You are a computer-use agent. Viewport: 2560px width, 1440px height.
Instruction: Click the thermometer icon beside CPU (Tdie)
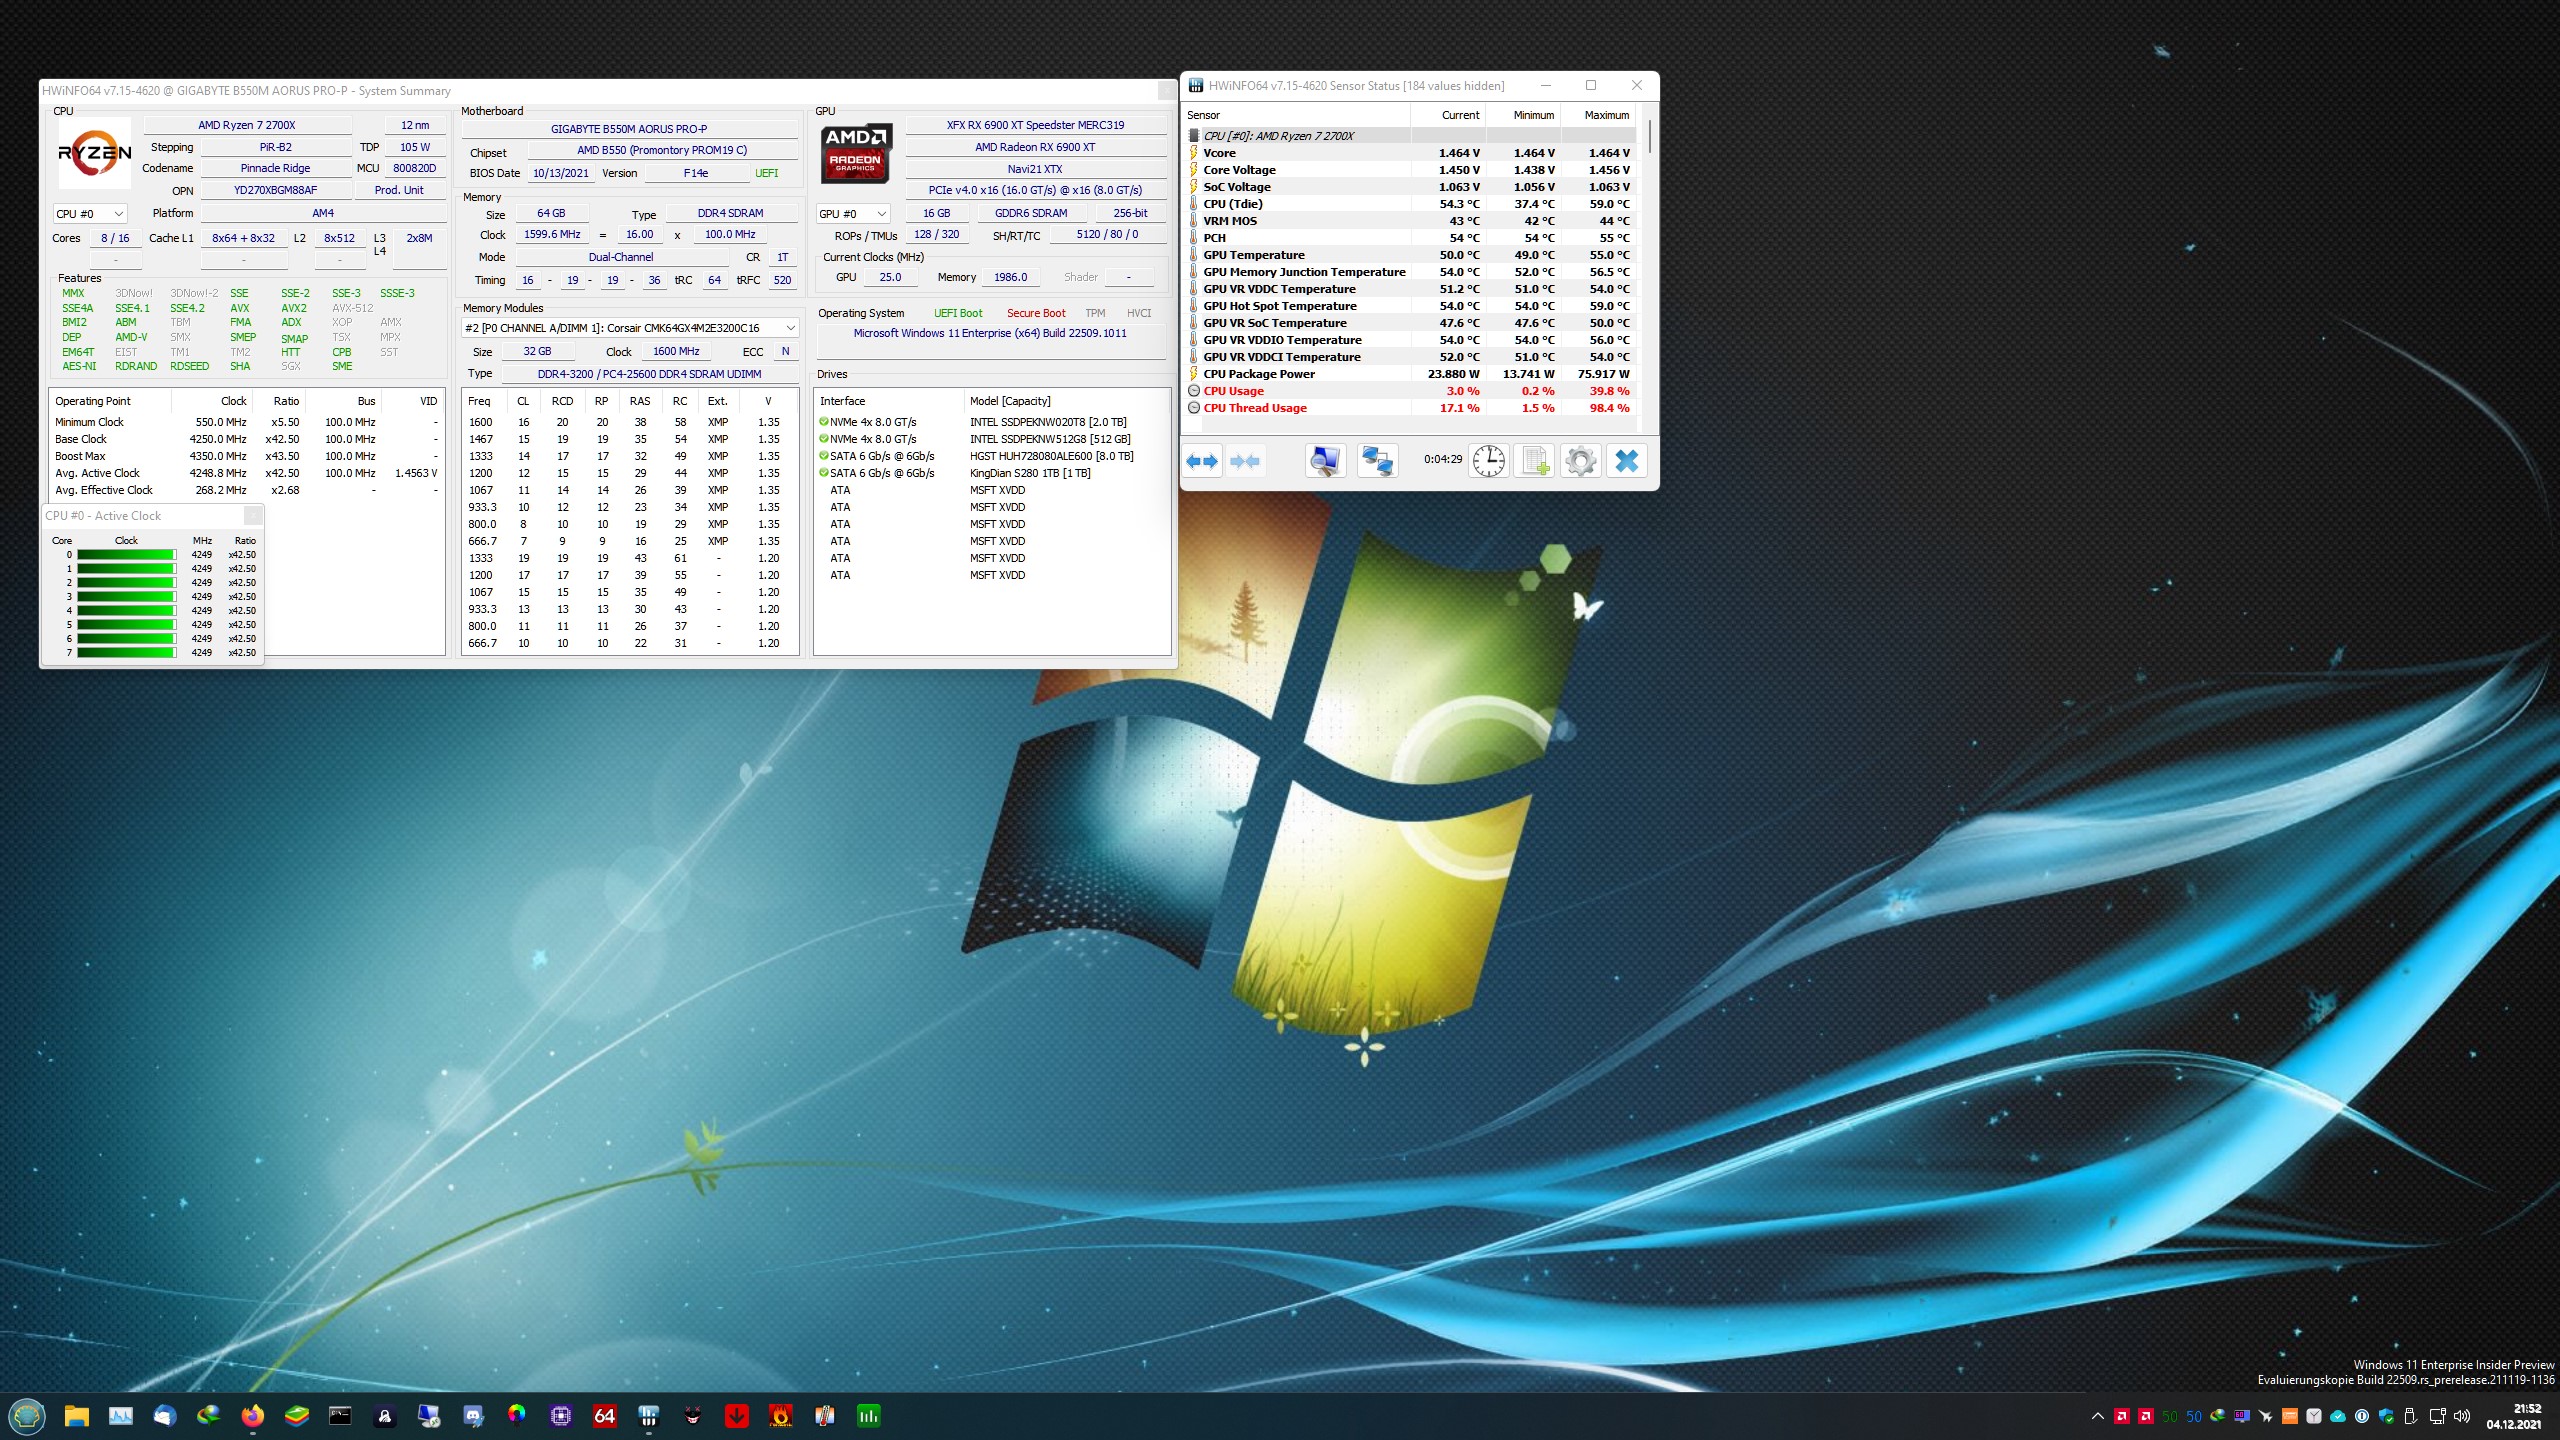[1195, 203]
